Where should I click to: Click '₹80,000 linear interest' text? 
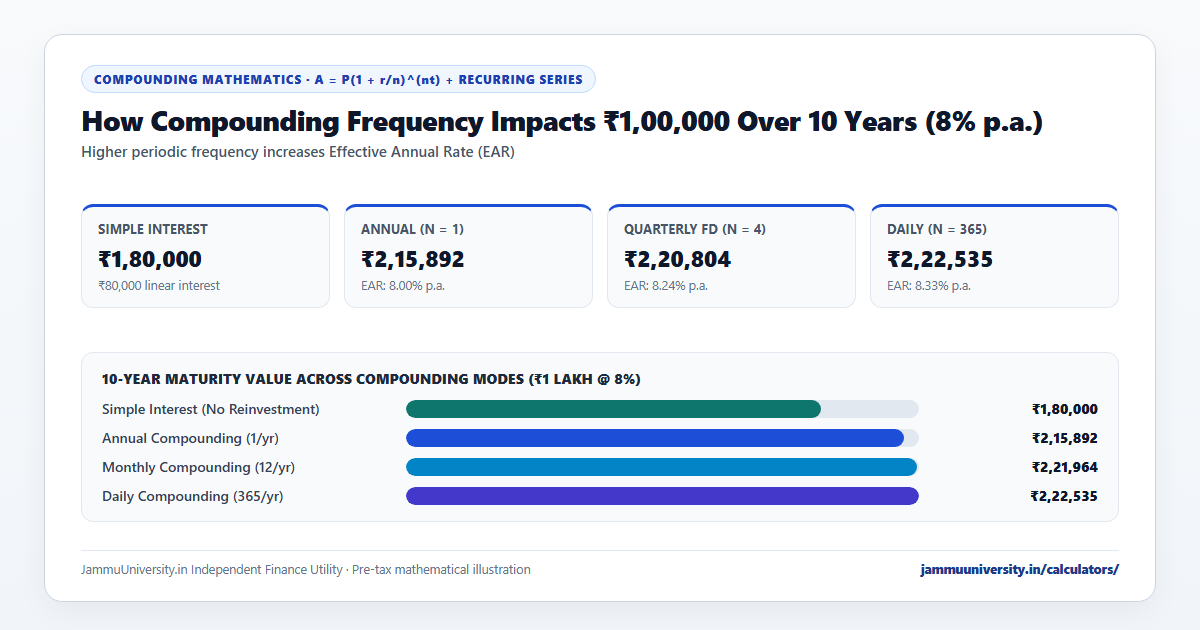[159, 286]
